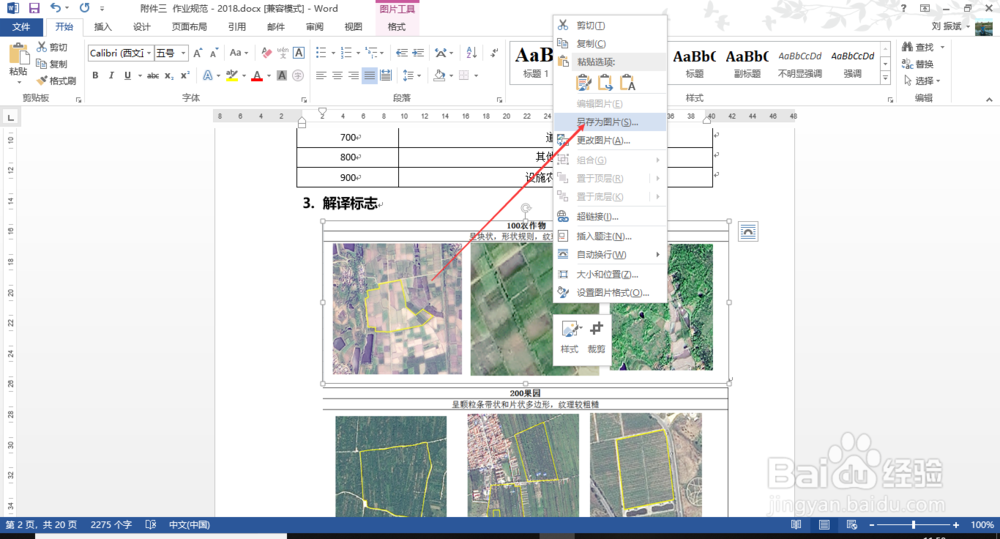
Task: Click keep source formatting paste option
Action: [583, 83]
